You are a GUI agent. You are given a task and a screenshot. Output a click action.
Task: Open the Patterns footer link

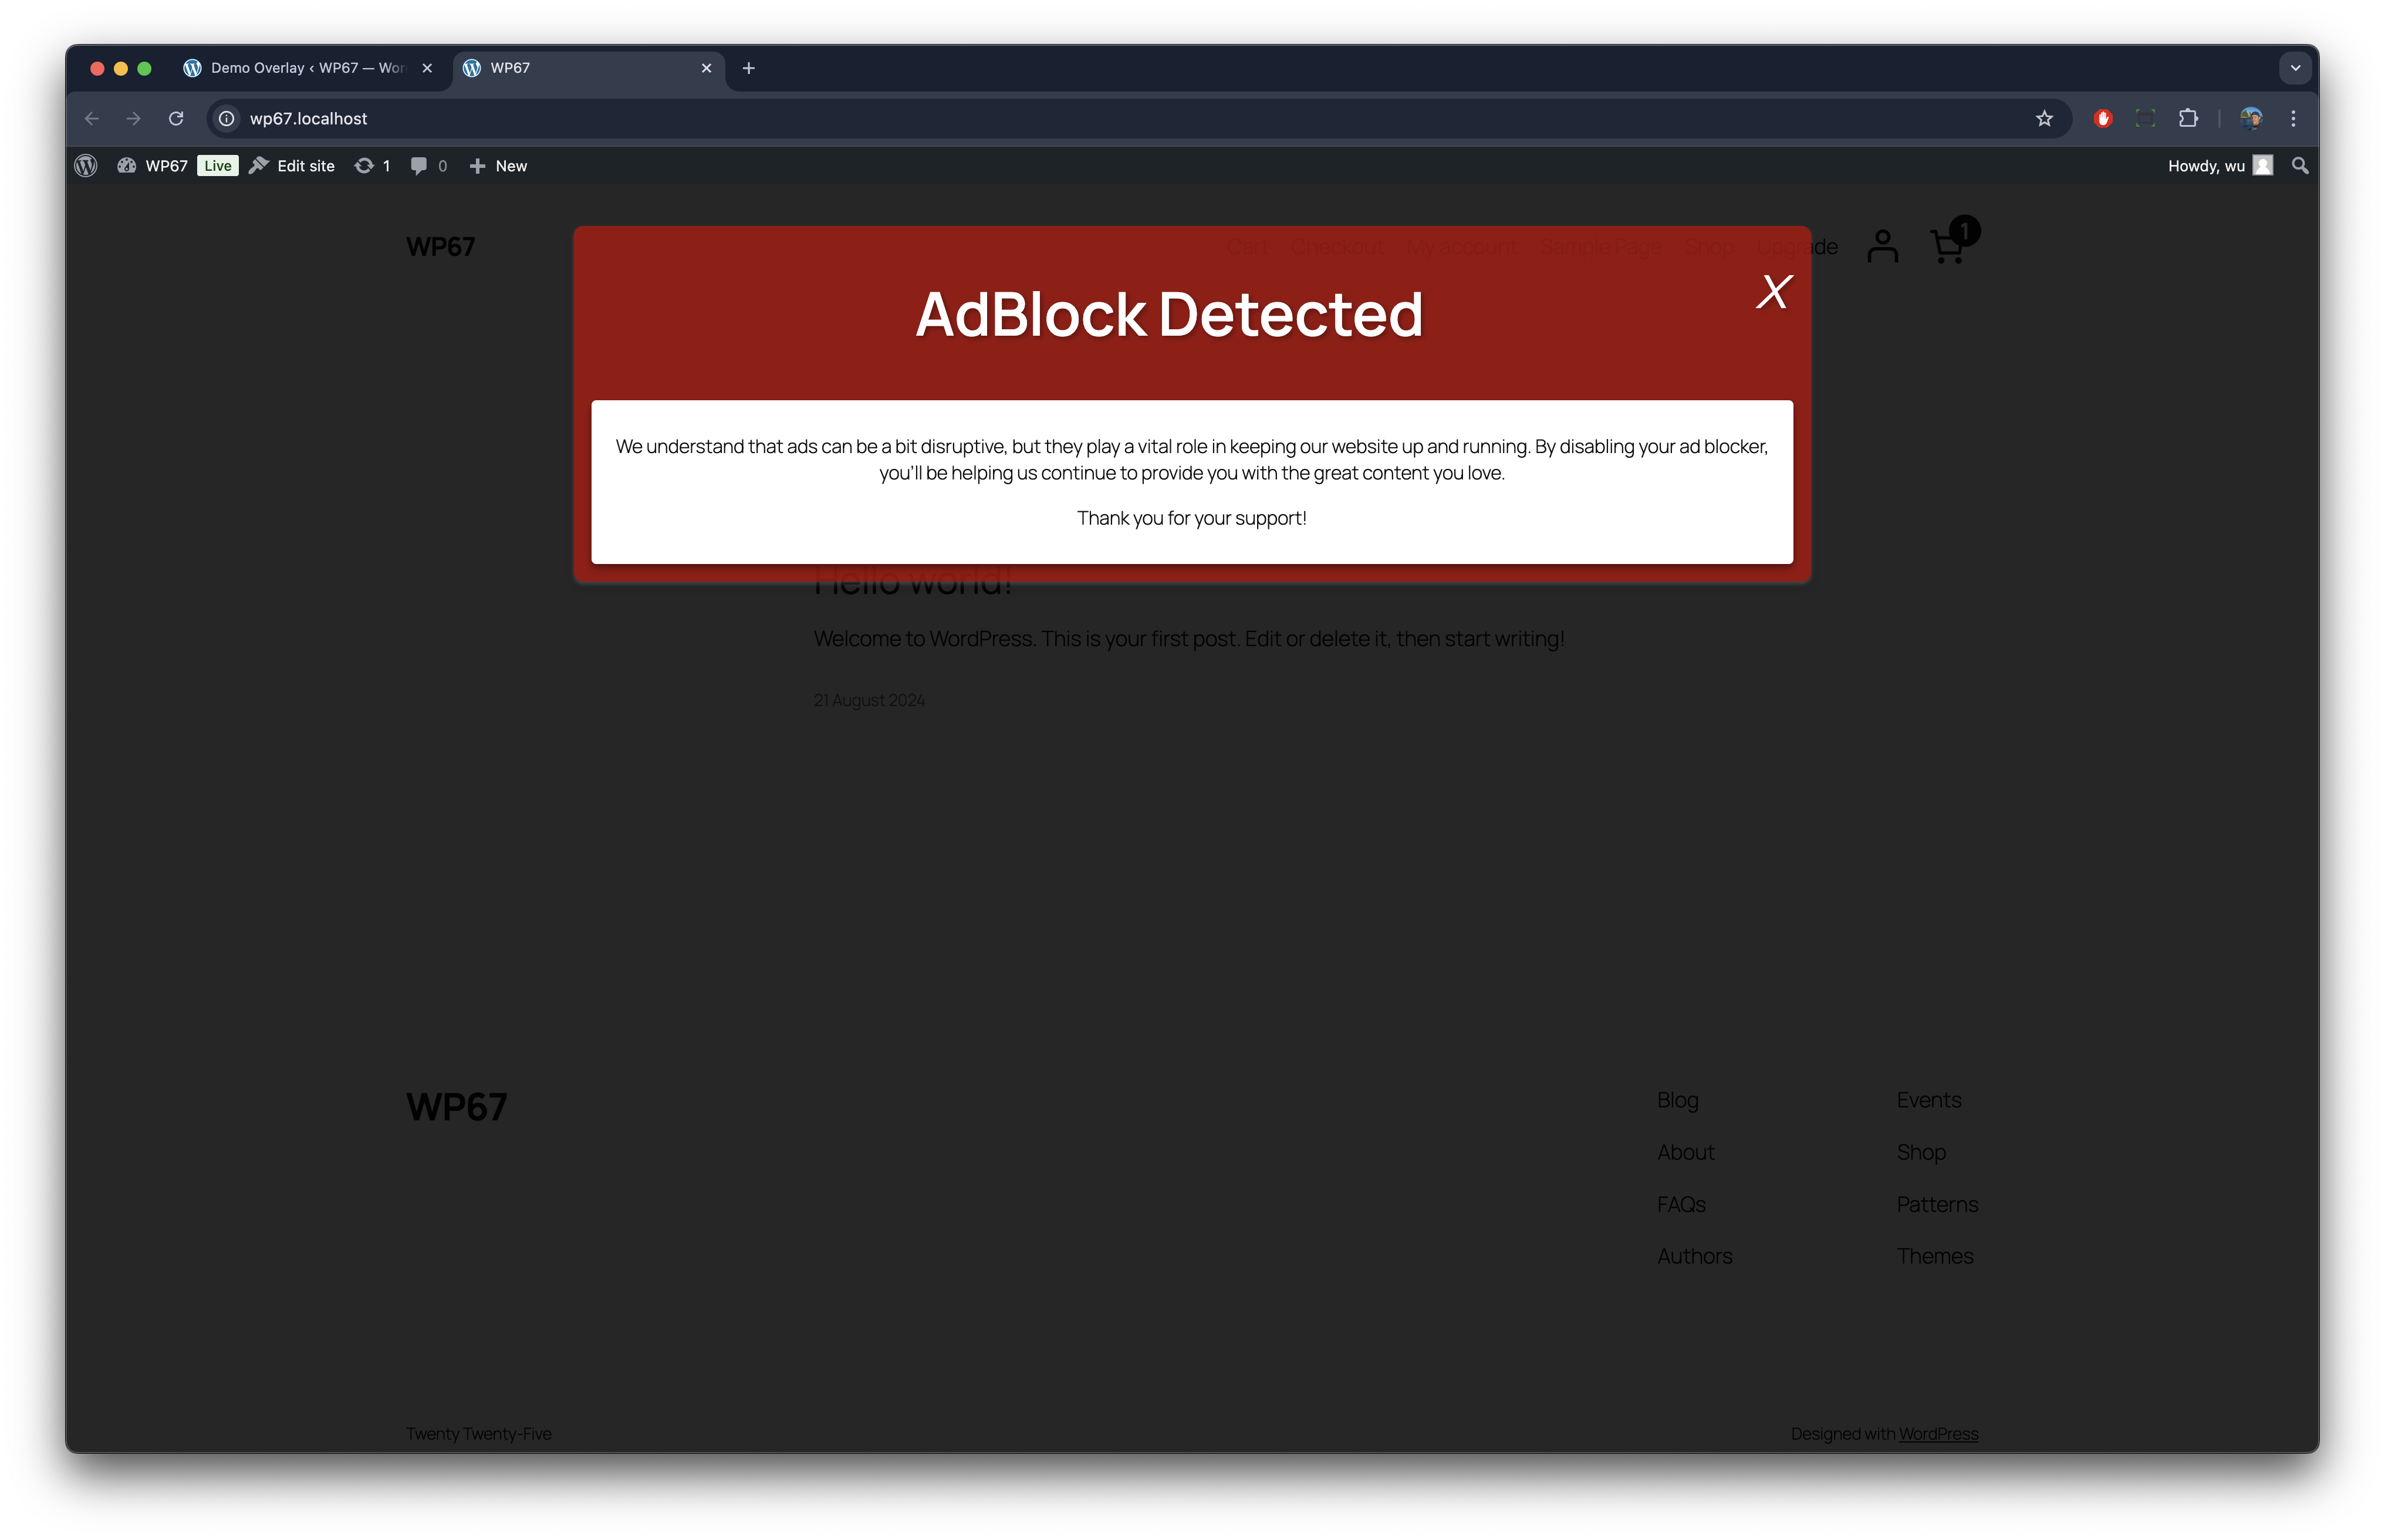(x=1937, y=1204)
